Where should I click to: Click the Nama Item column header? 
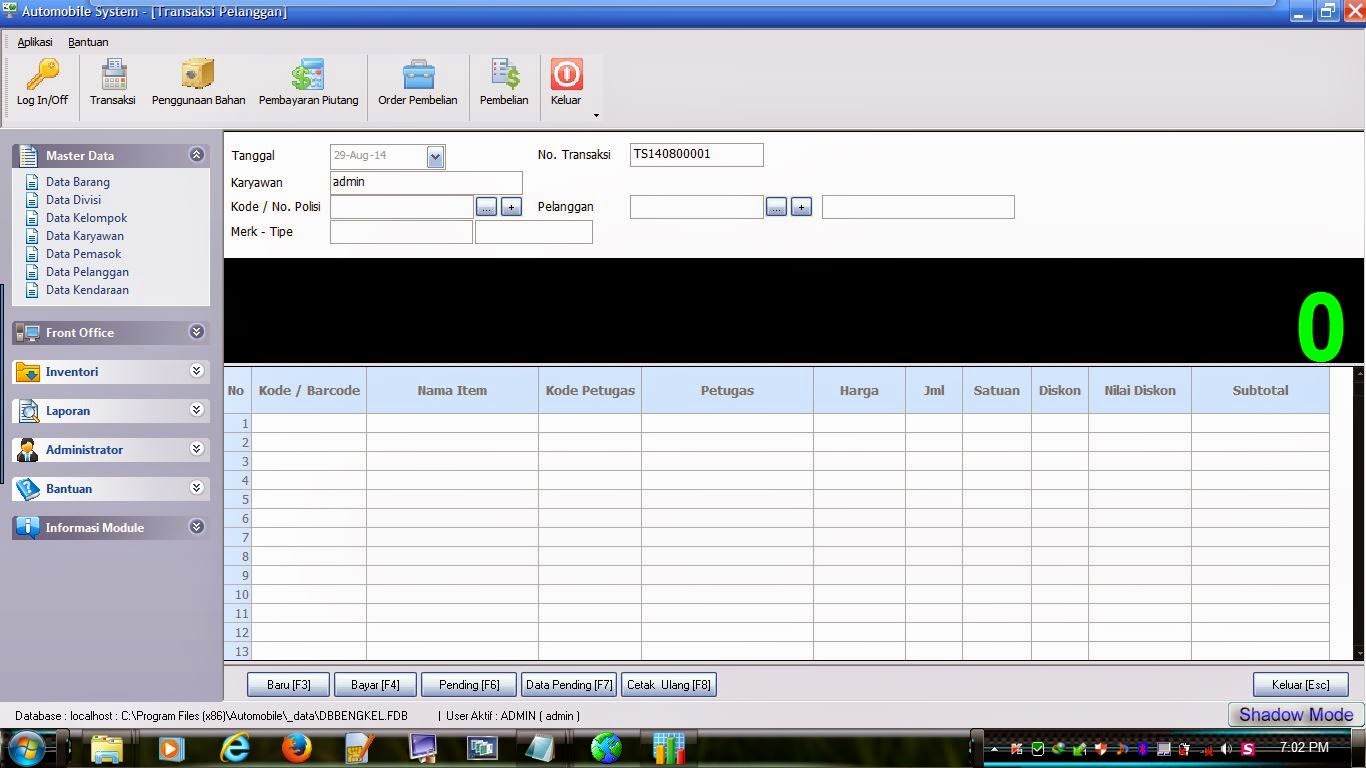(x=452, y=390)
